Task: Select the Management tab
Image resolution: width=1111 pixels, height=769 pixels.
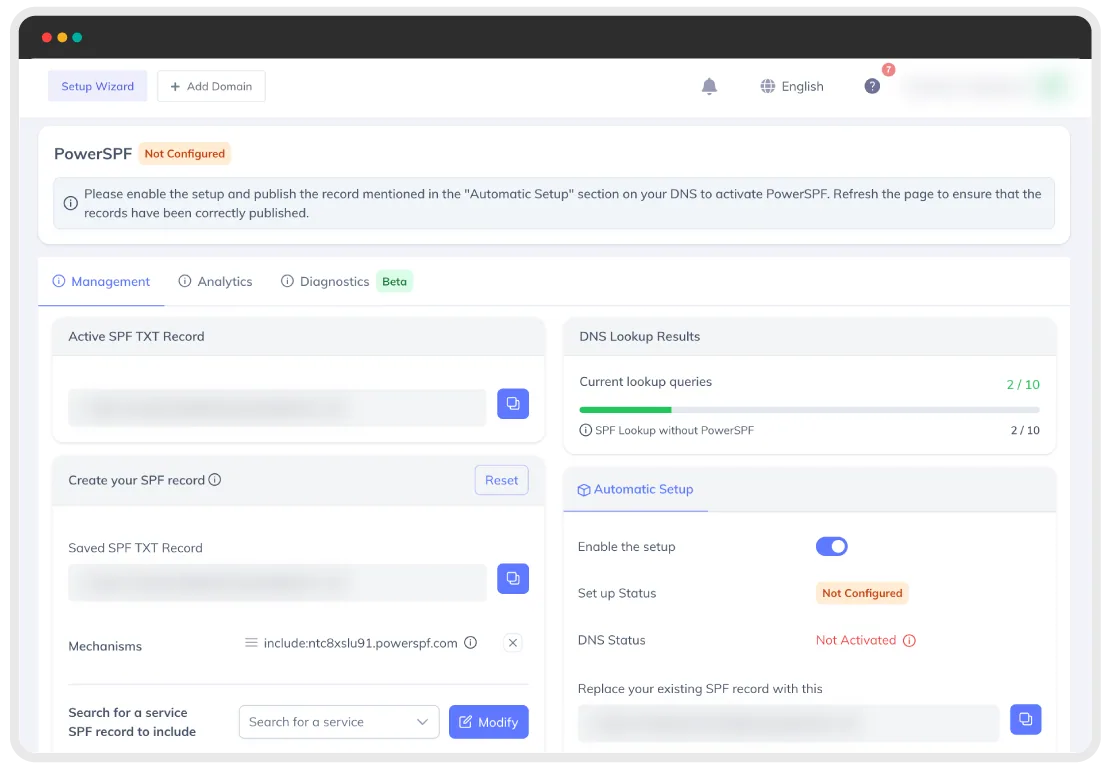Action: click(101, 281)
